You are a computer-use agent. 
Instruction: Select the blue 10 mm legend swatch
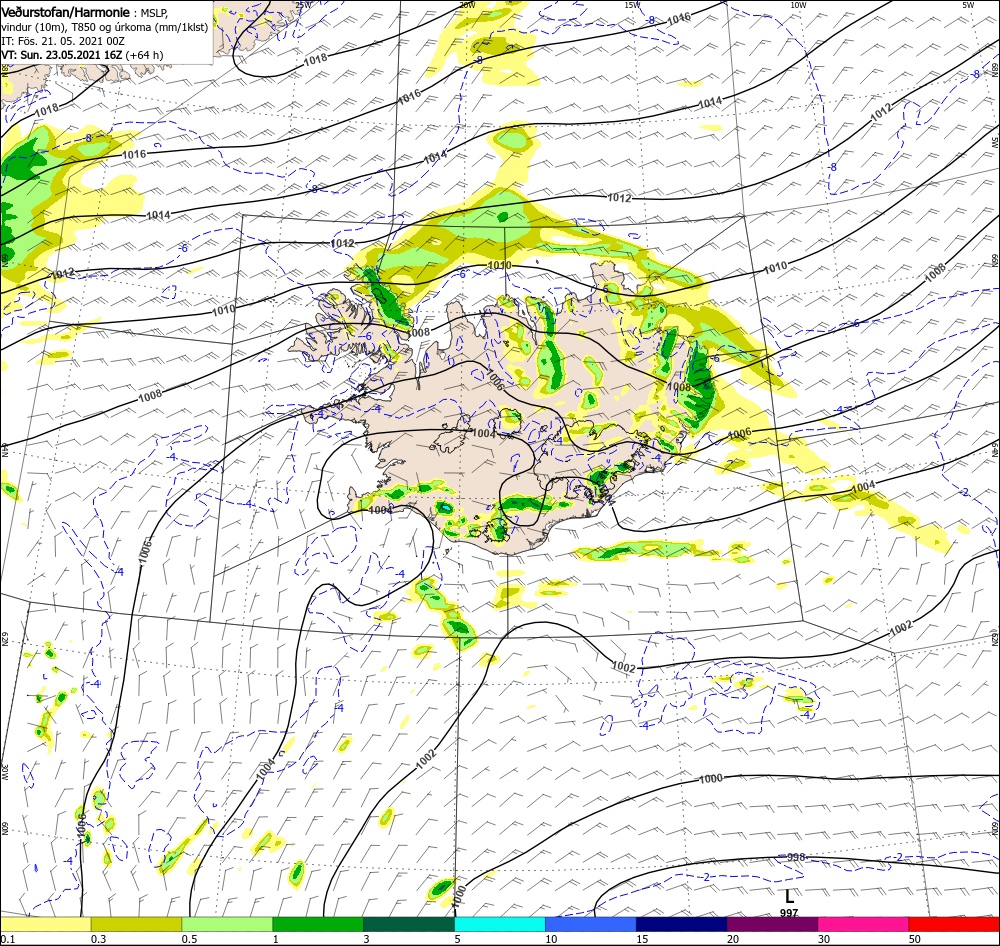[591, 925]
